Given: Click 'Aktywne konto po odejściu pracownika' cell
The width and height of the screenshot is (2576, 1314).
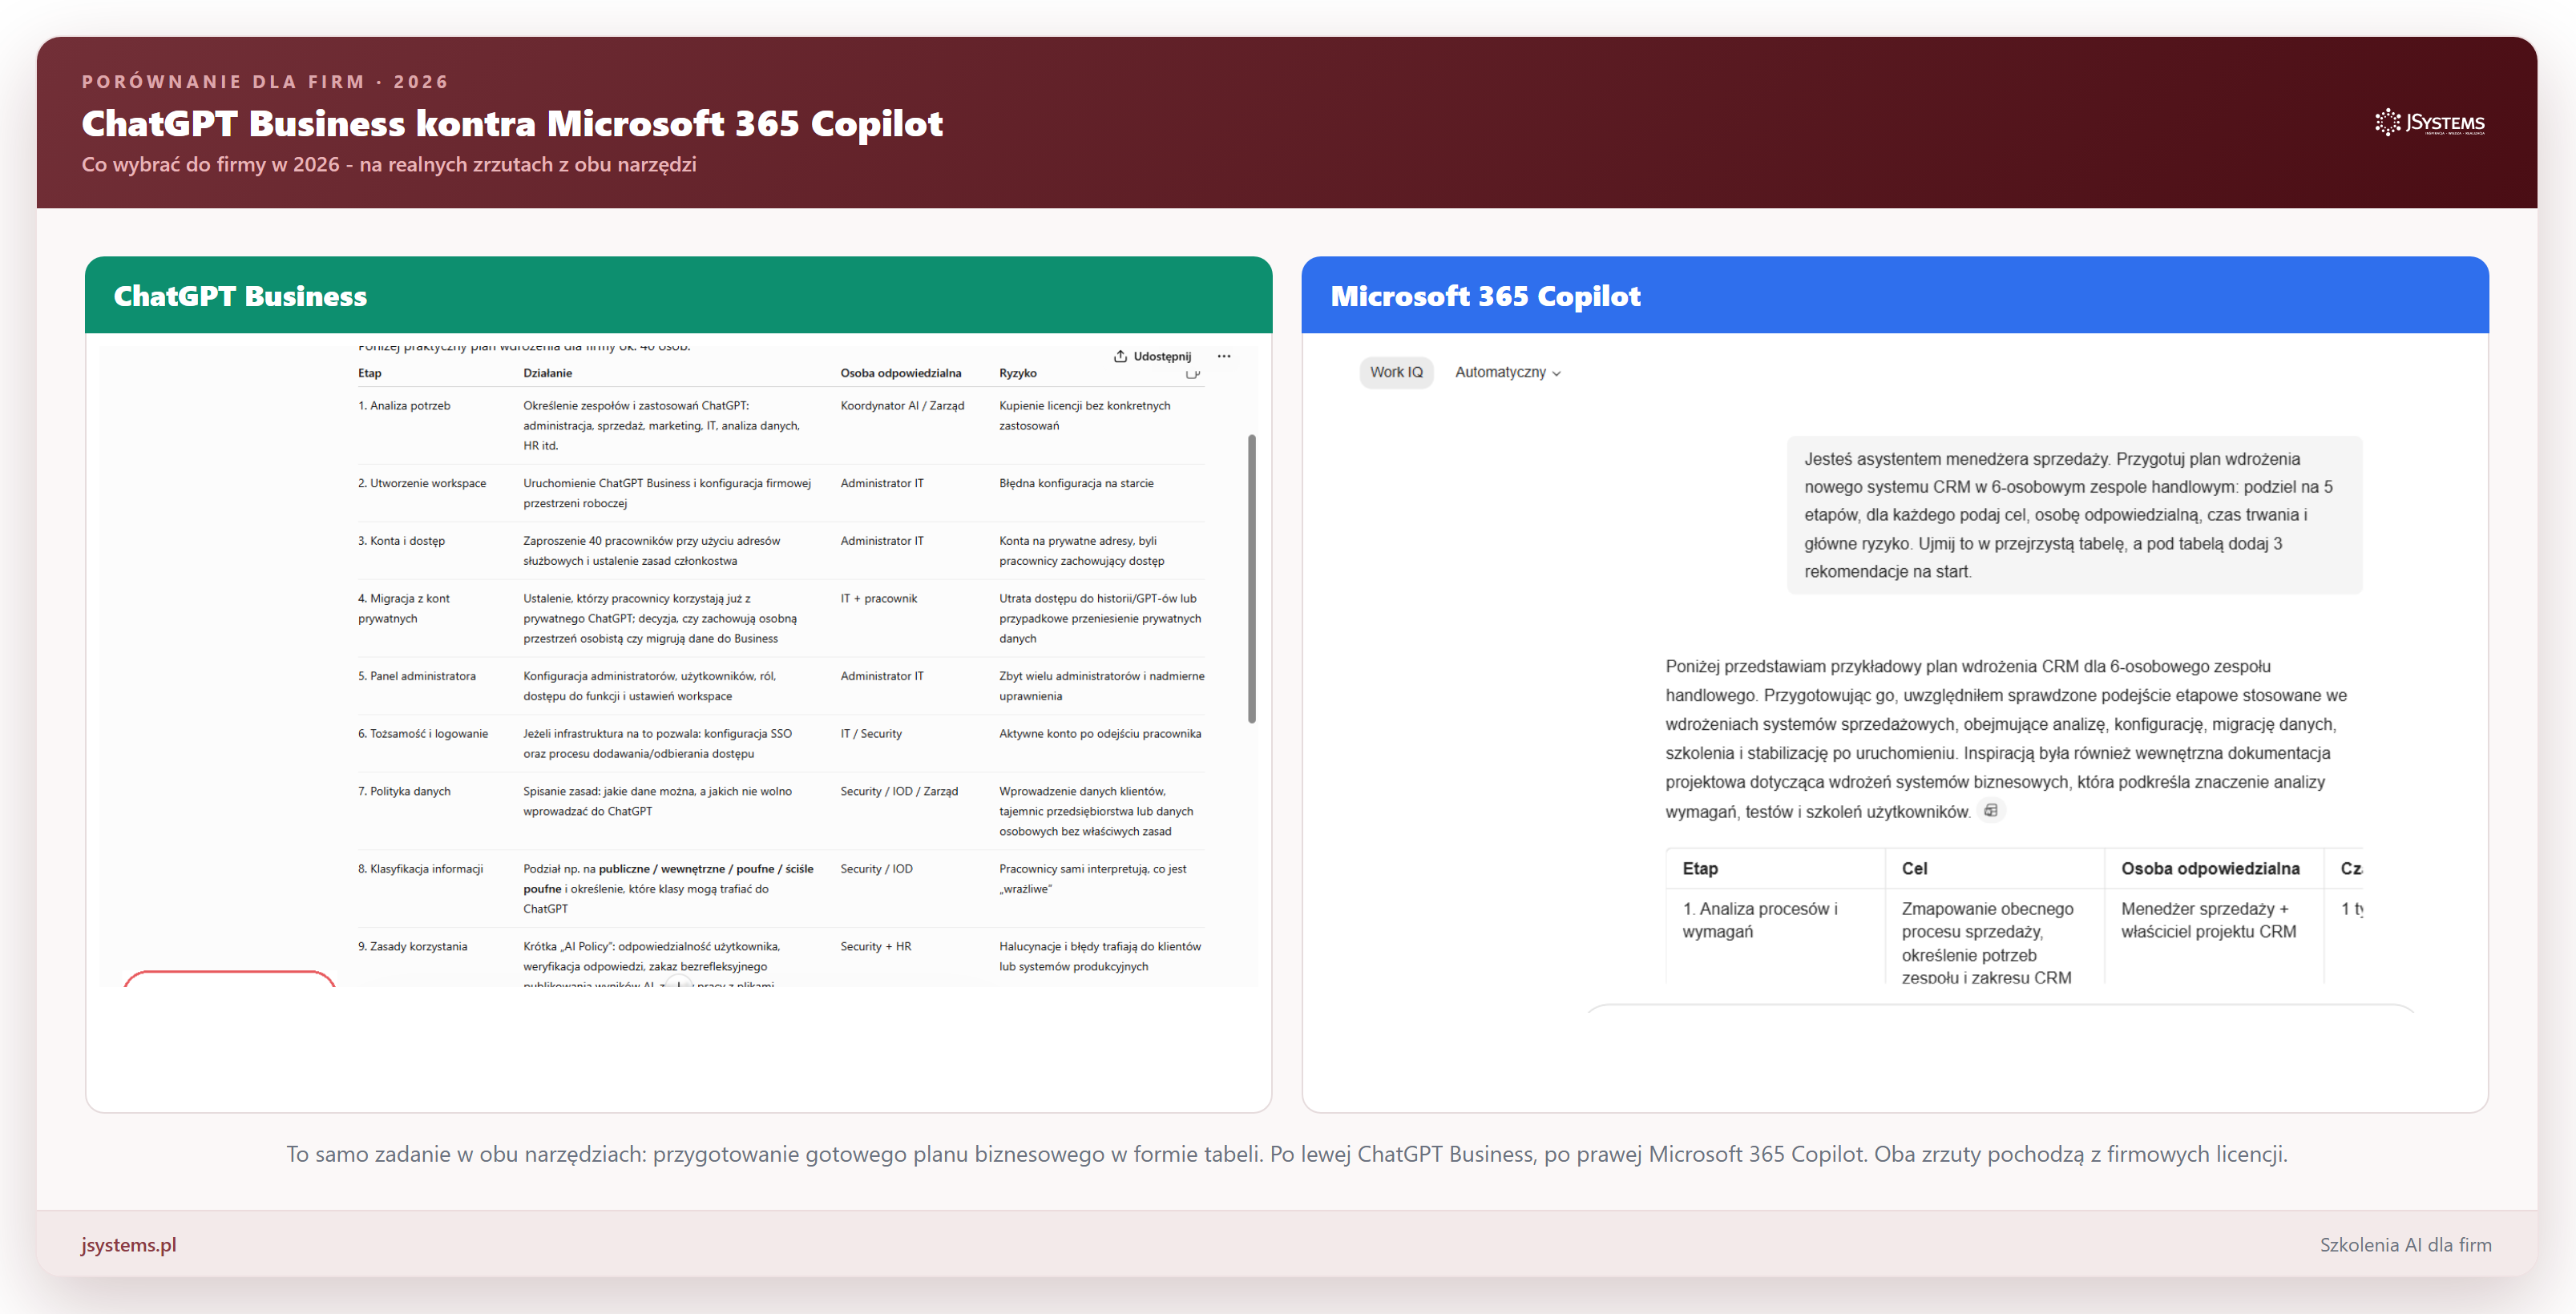Looking at the screenshot, I should tap(1100, 734).
